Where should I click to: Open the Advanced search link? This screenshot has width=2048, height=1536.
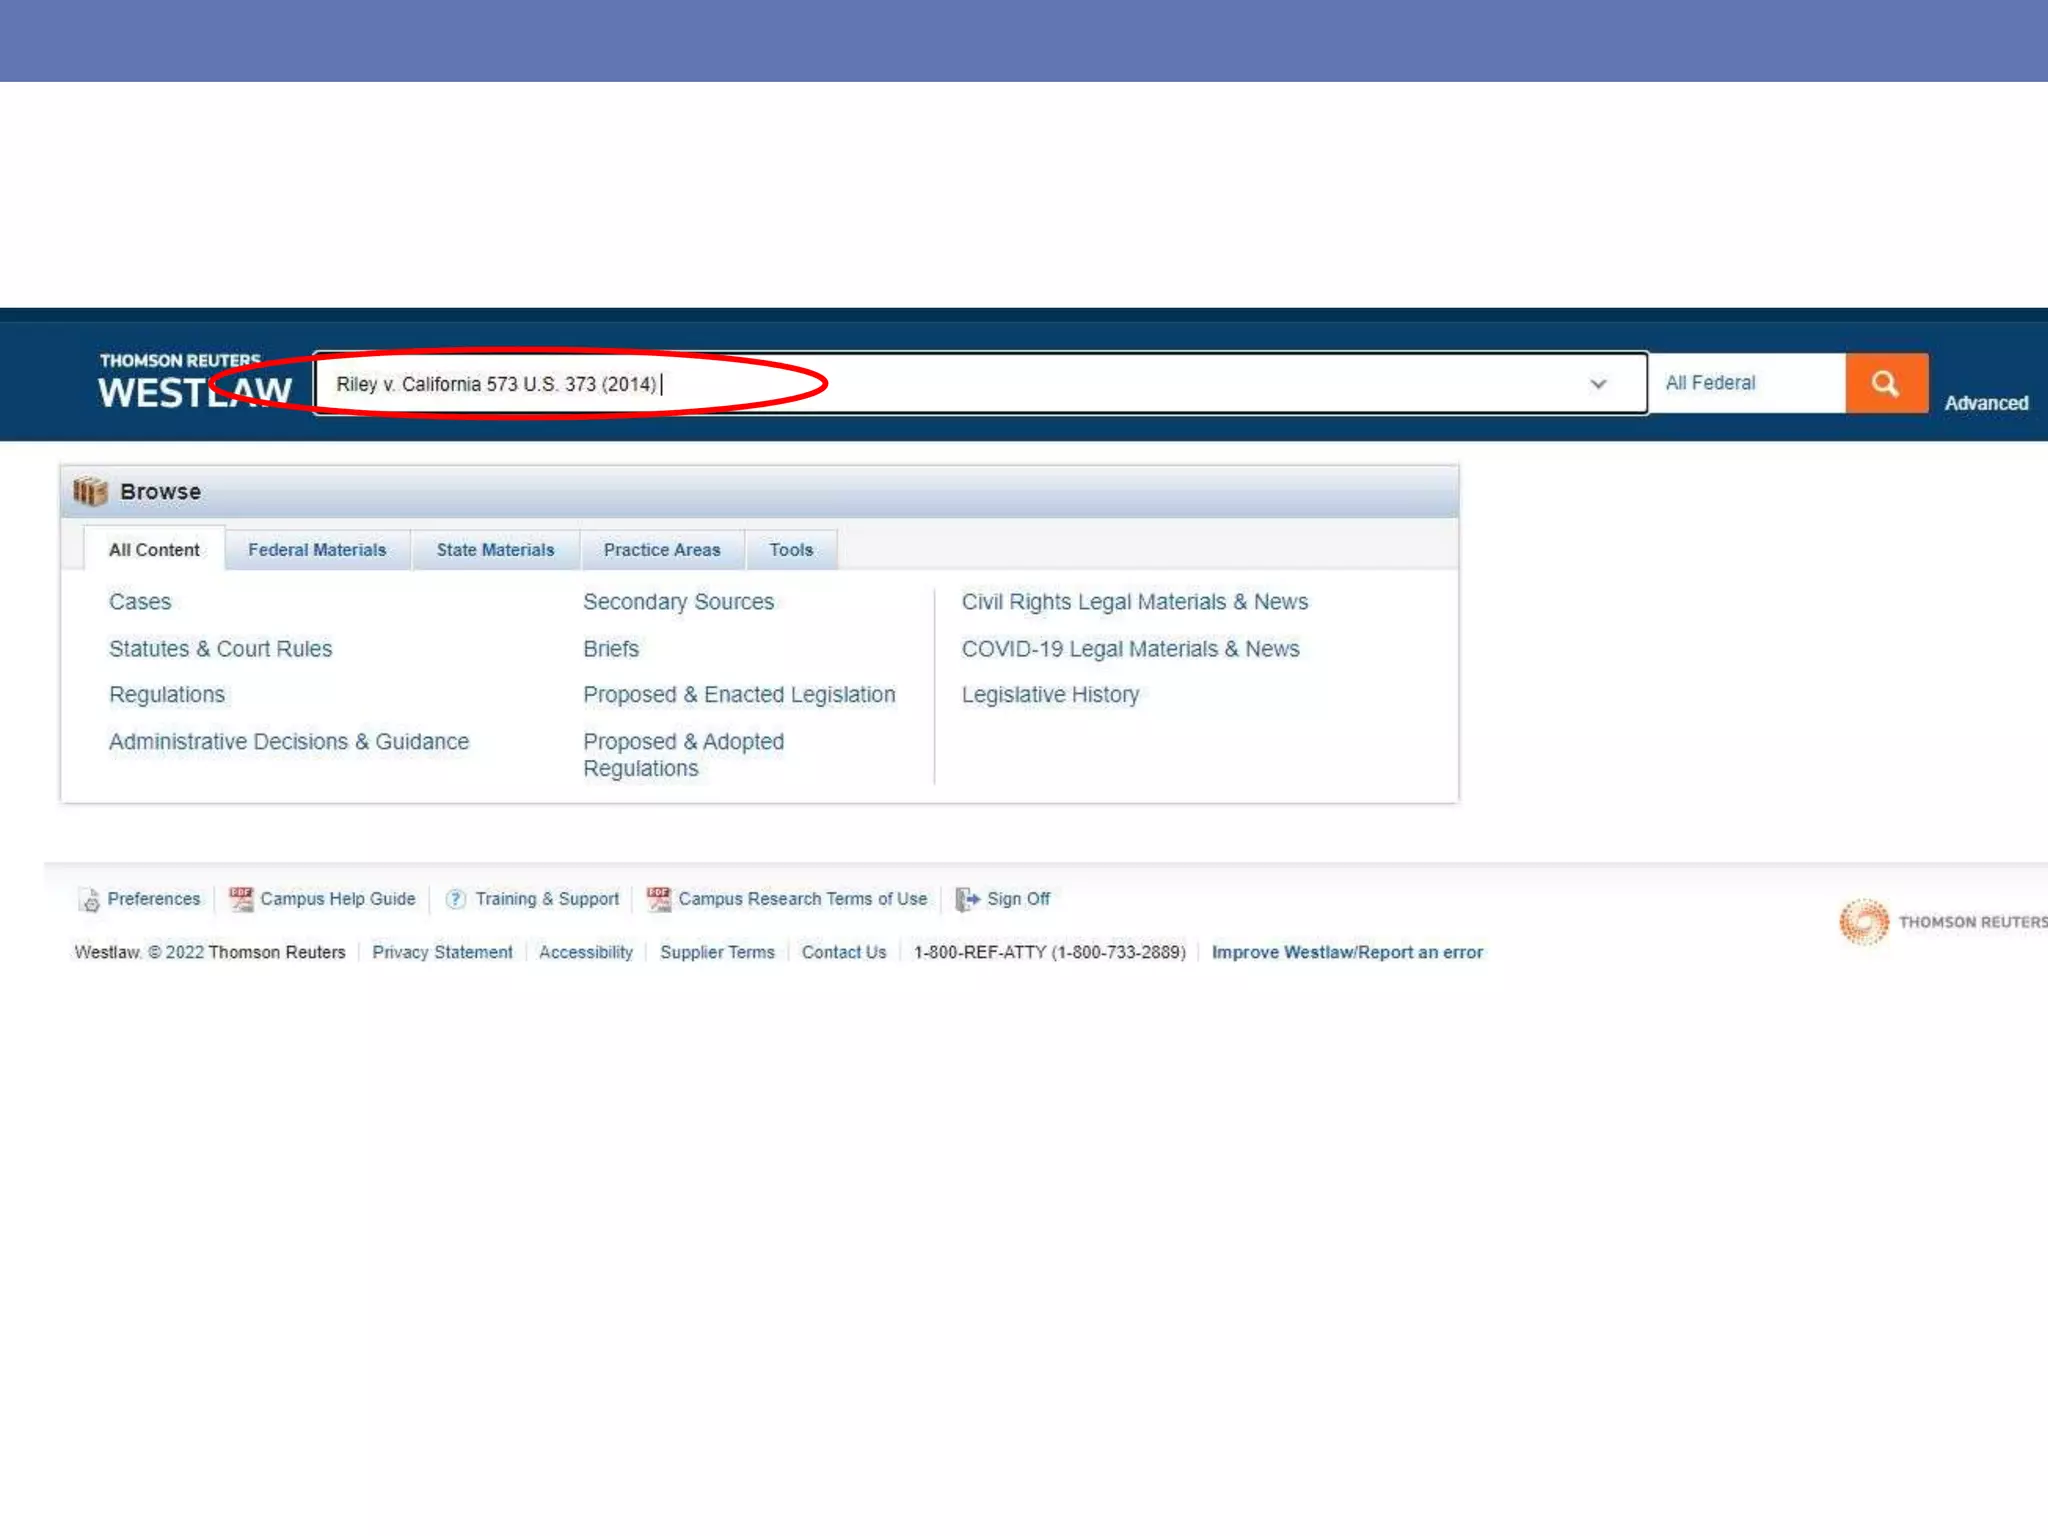[1985, 403]
